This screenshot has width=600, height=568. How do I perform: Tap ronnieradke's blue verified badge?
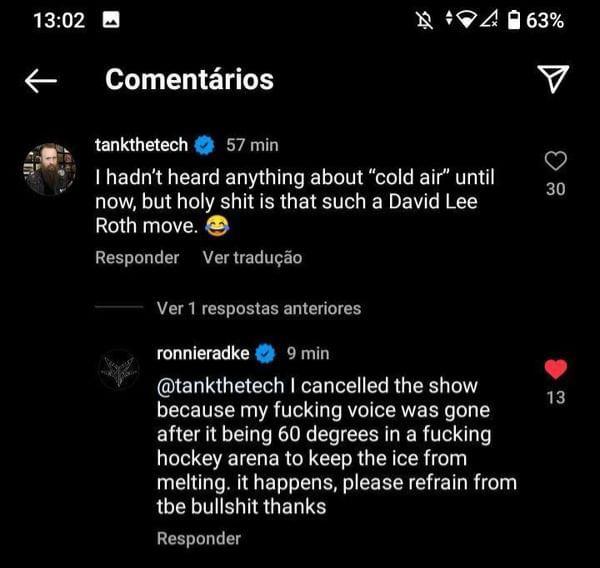(266, 353)
